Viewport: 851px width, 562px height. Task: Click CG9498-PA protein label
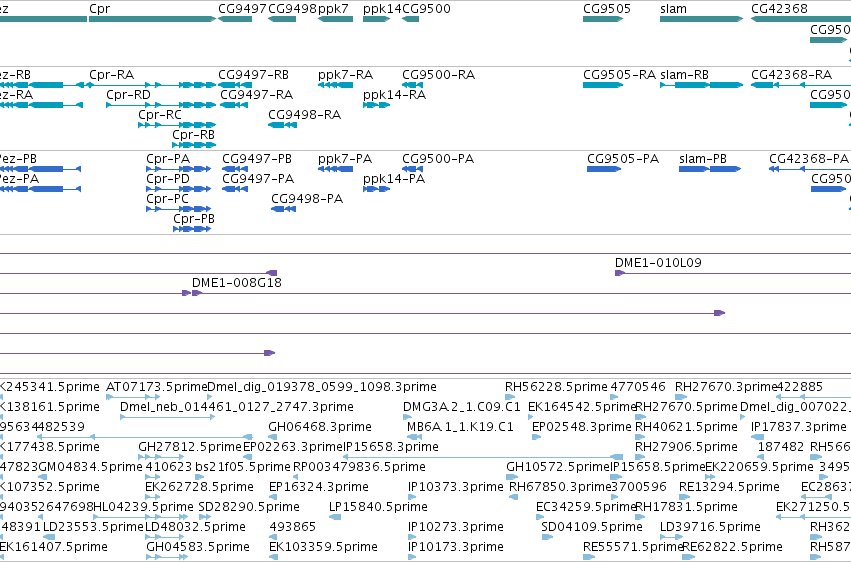(307, 199)
